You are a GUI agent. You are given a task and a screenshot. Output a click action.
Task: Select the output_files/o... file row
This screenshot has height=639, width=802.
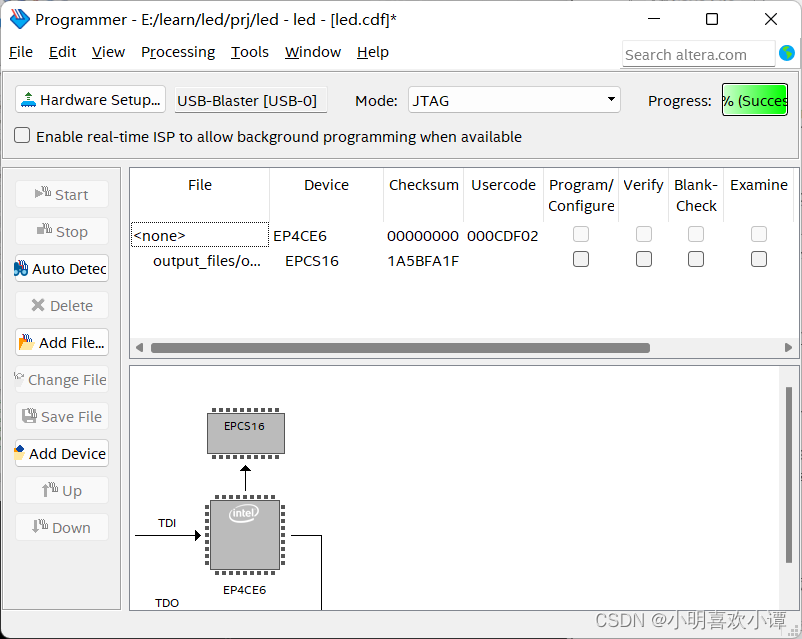(207, 261)
